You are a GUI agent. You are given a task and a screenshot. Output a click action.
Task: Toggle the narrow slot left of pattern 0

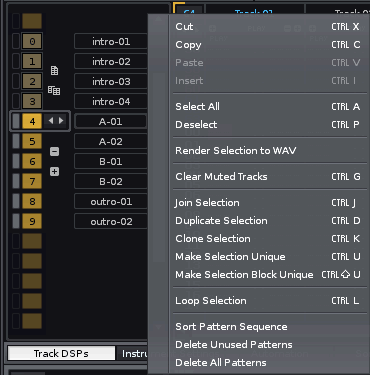point(16,41)
